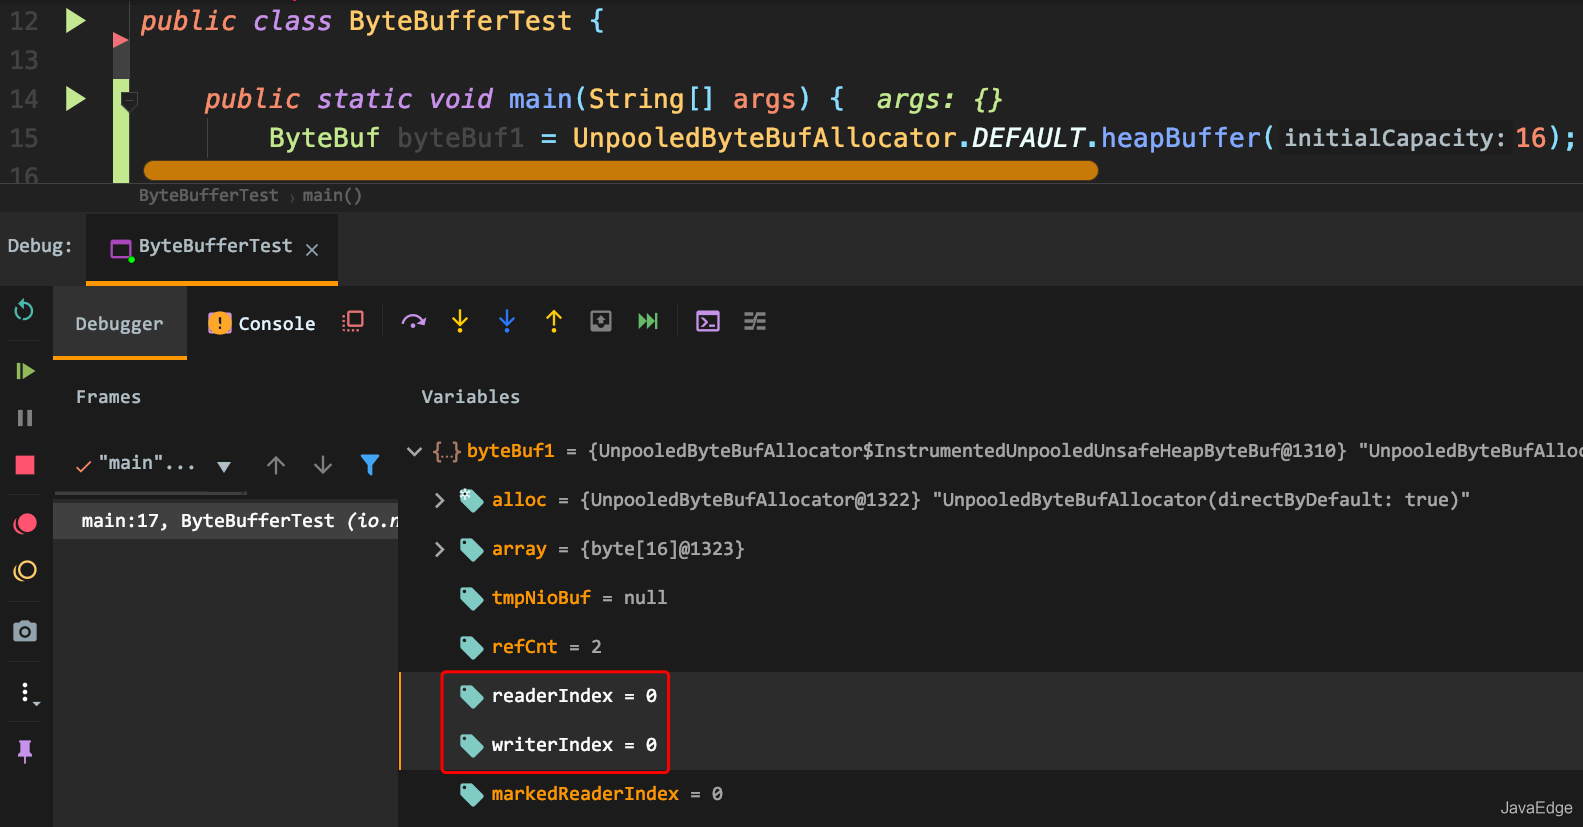This screenshot has width=1583, height=827.
Task: Rerun ByteBufferTest debug session
Action: coord(24,311)
